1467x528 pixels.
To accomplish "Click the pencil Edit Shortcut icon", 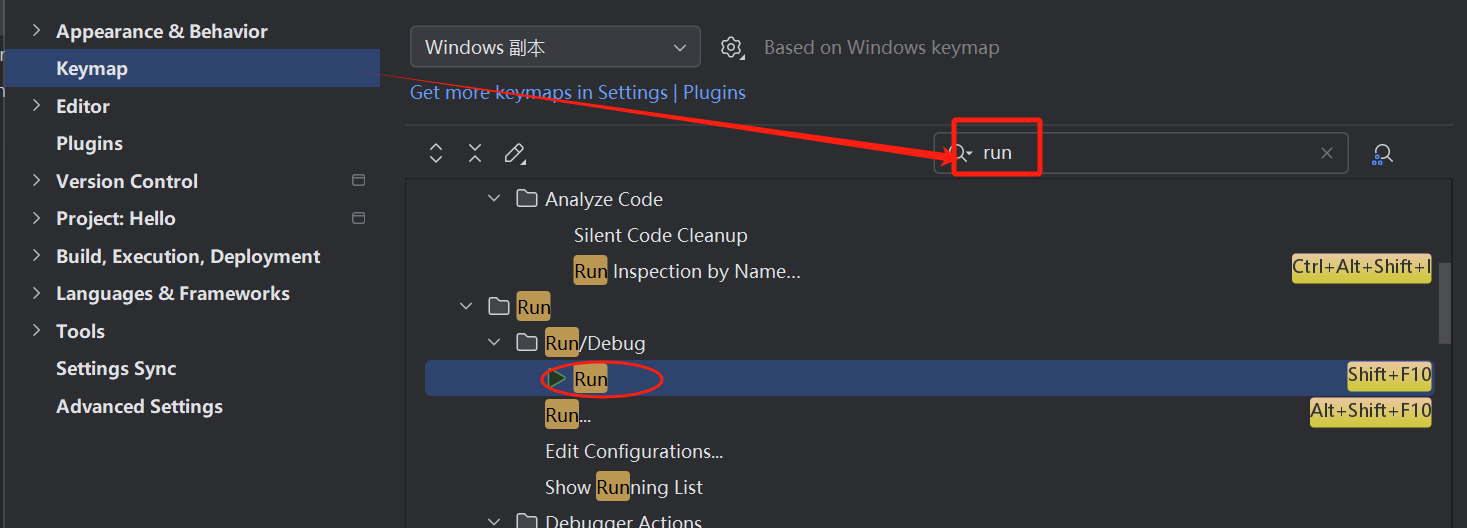I will coord(514,153).
